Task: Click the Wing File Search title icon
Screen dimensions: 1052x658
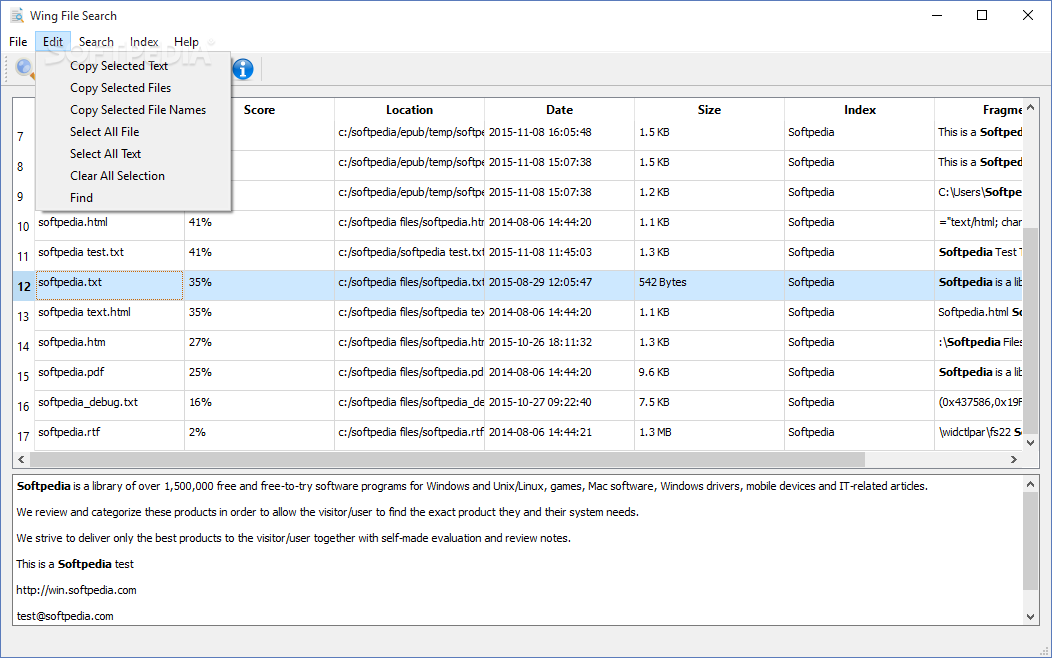Action: coord(17,15)
